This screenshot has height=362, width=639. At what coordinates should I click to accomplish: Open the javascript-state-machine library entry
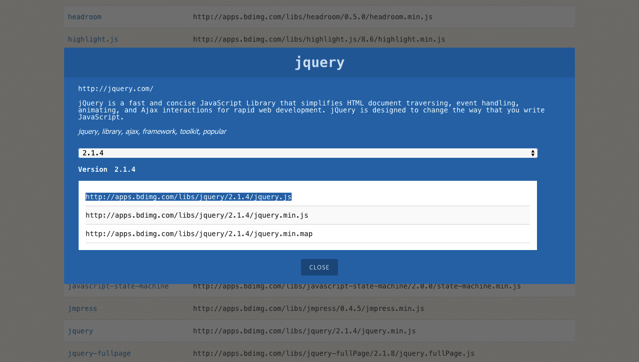tap(118, 286)
